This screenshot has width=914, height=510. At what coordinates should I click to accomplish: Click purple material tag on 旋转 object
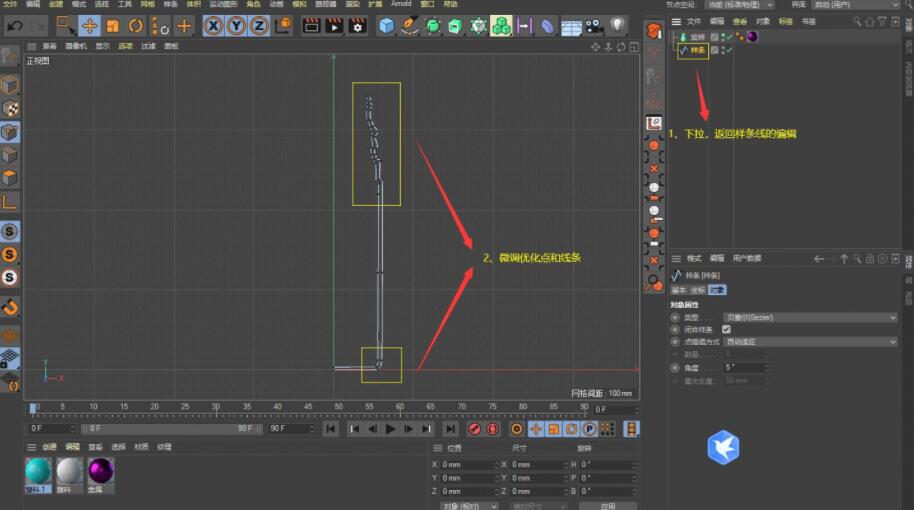pyautogui.click(x=753, y=37)
